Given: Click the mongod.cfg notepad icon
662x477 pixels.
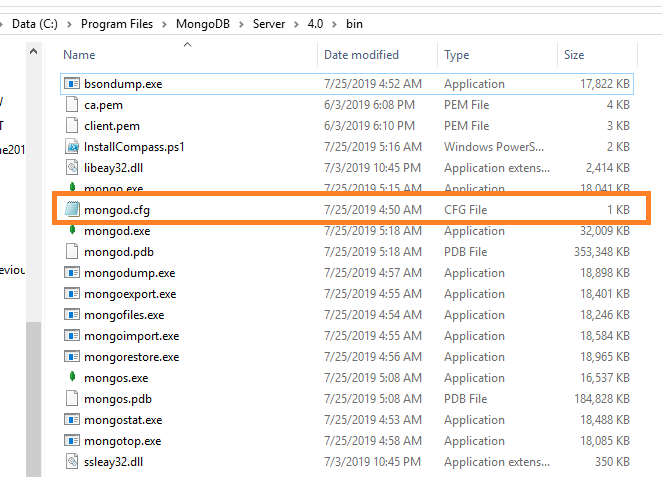Looking at the screenshot, I should (71, 210).
